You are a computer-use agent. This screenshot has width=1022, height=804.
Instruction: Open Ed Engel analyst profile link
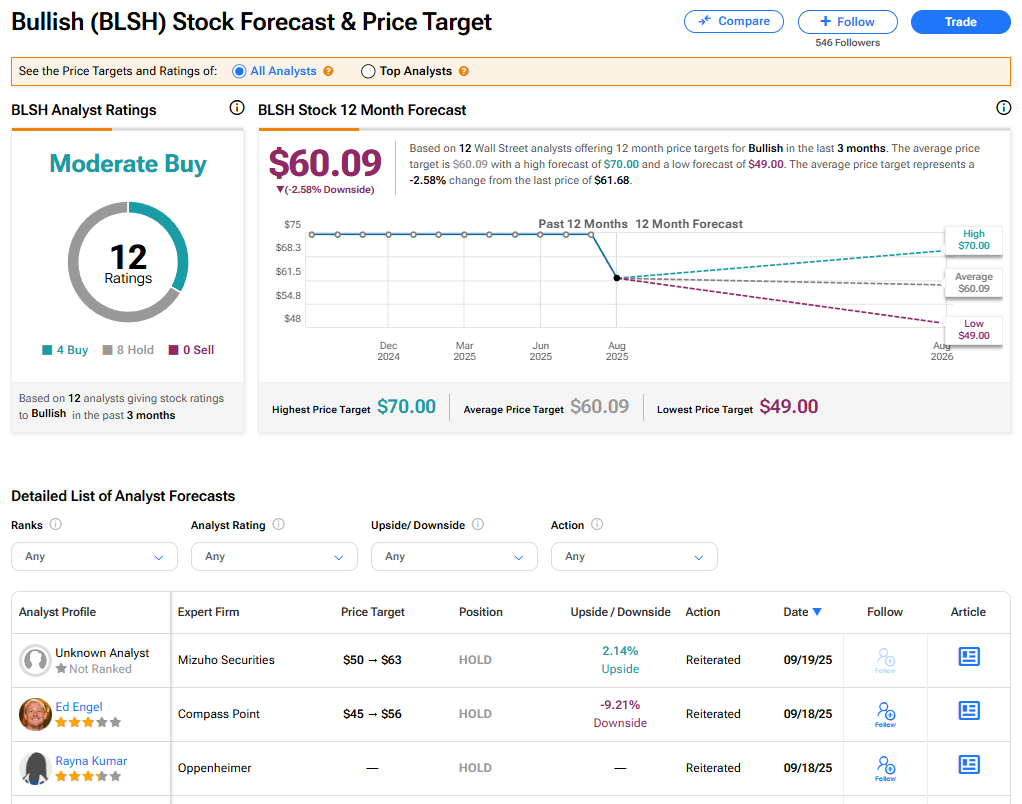[79, 707]
